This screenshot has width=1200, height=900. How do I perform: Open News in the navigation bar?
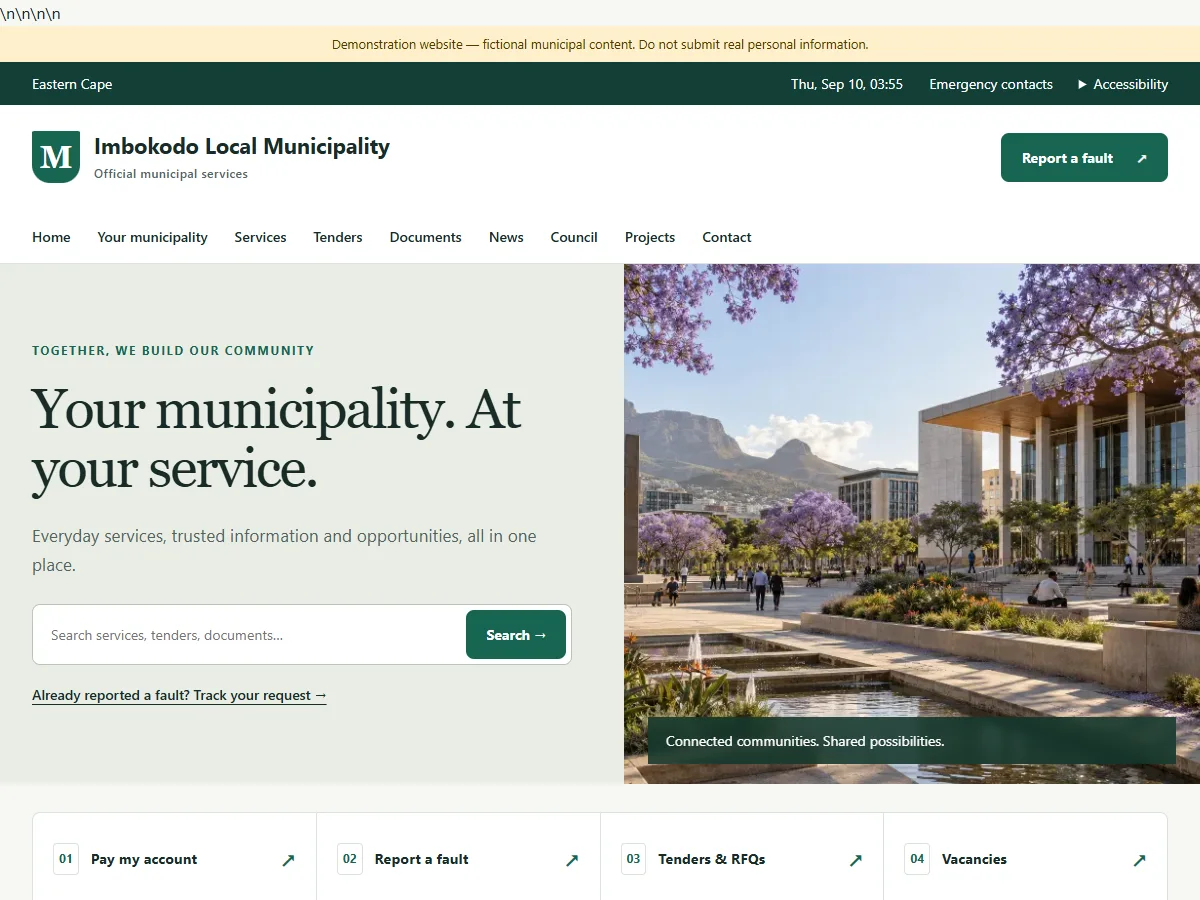pyautogui.click(x=506, y=237)
